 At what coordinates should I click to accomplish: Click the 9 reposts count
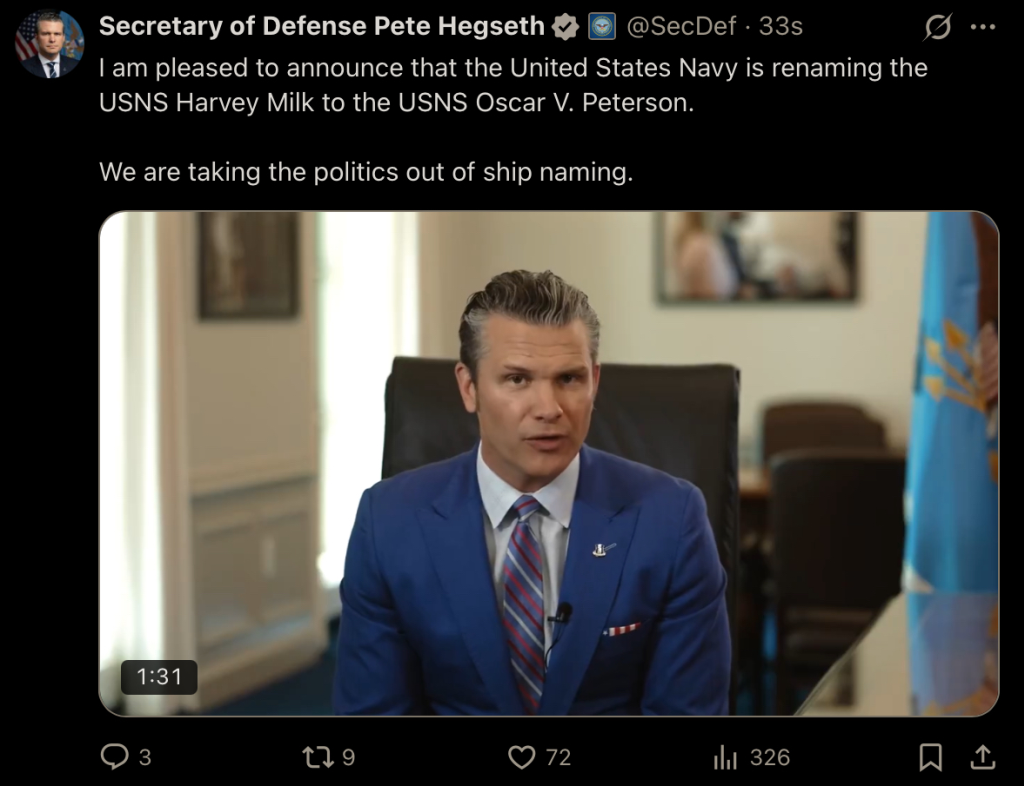click(348, 758)
